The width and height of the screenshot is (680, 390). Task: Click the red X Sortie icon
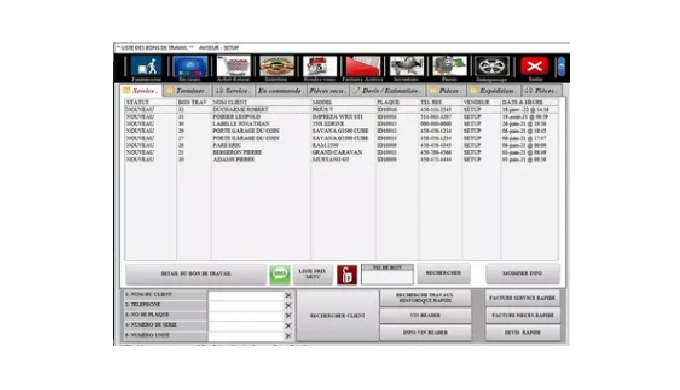click(535, 68)
